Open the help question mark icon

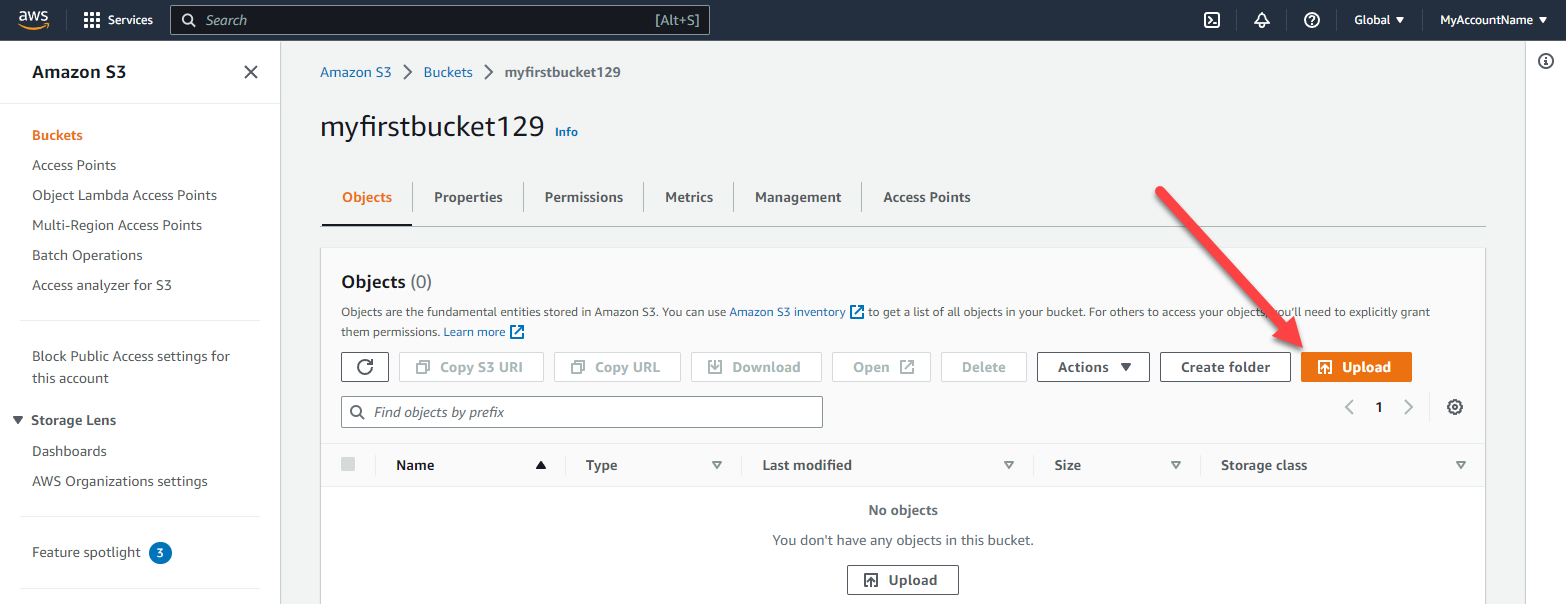click(x=1311, y=19)
